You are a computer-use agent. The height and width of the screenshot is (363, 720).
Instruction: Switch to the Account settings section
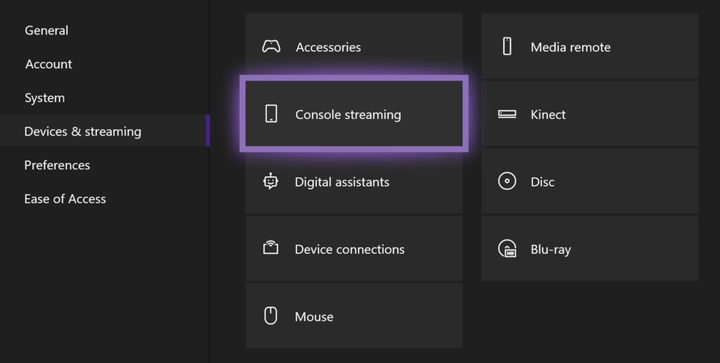point(49,64)
